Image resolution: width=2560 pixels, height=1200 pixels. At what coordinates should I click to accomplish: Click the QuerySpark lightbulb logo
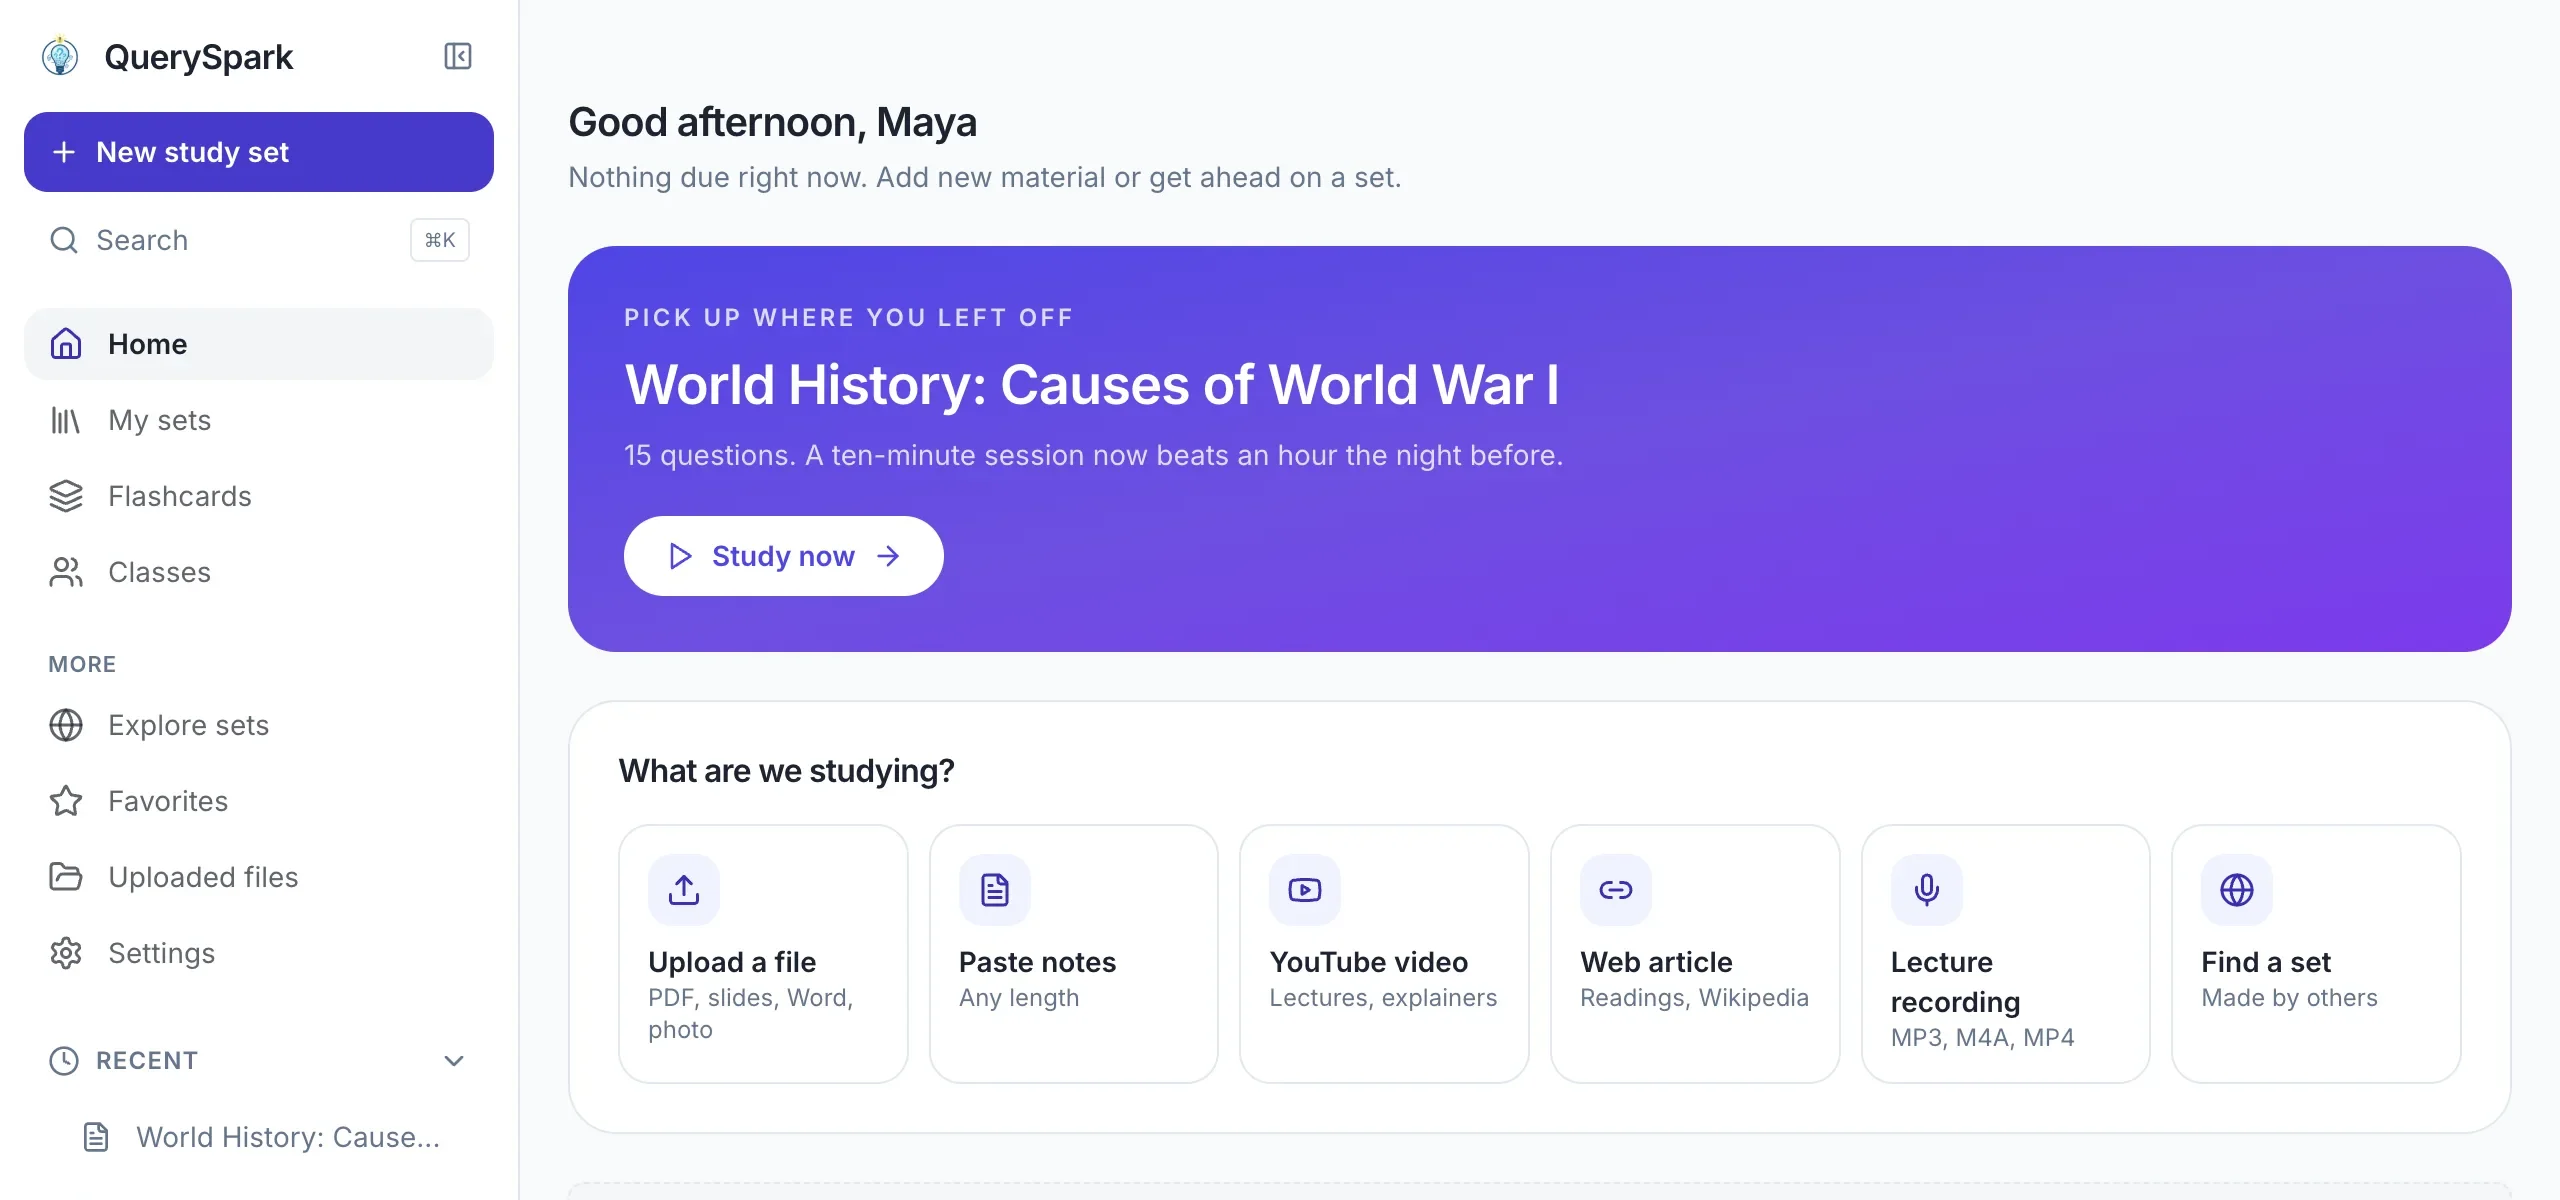click(x=60, y=56)
